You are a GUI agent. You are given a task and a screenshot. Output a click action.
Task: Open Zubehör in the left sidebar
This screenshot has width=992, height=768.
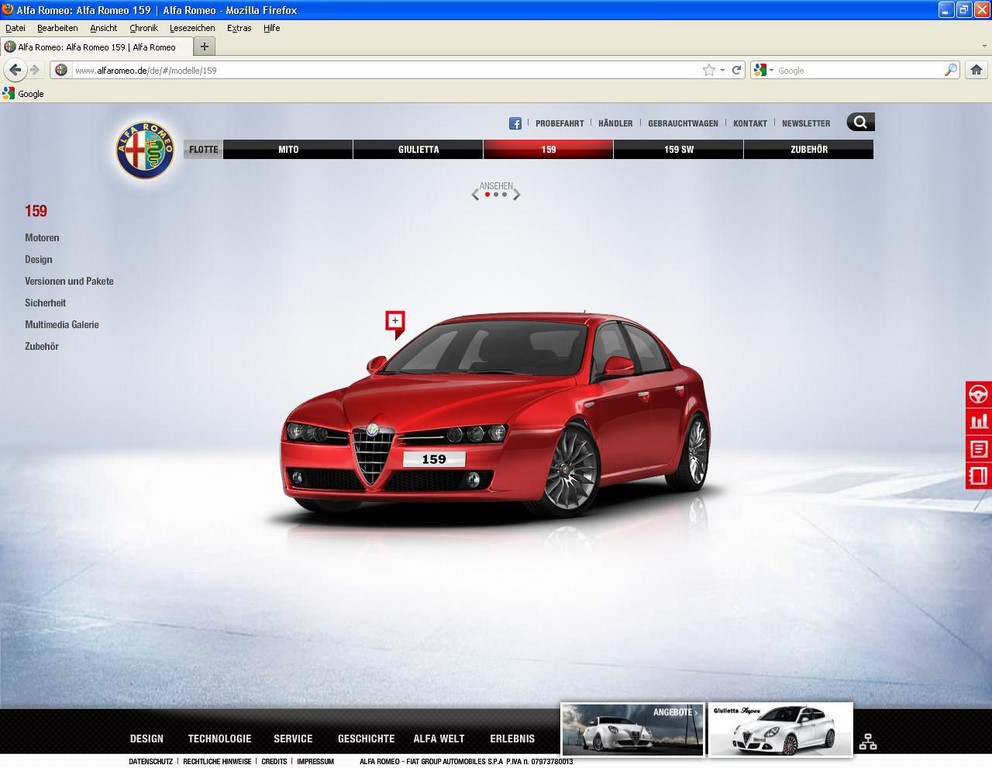pos(42,346)
